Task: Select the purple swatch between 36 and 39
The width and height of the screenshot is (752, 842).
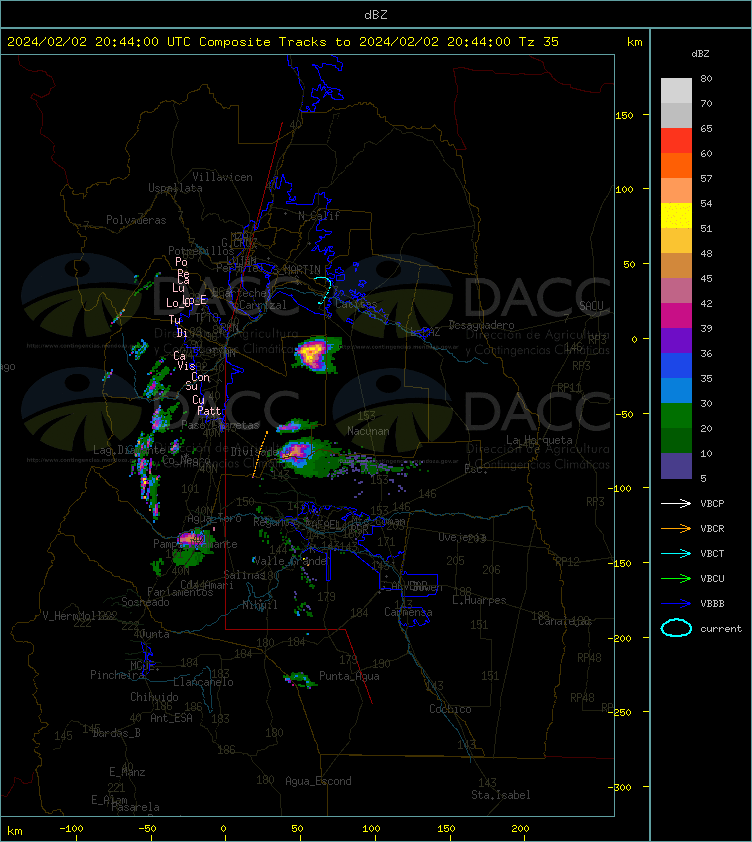Action: [676, 340]
